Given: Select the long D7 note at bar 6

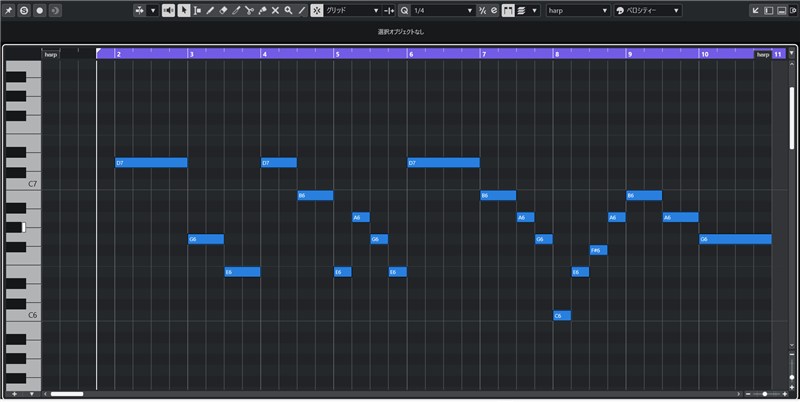Looking at the screenshot, I should (443, 163).
